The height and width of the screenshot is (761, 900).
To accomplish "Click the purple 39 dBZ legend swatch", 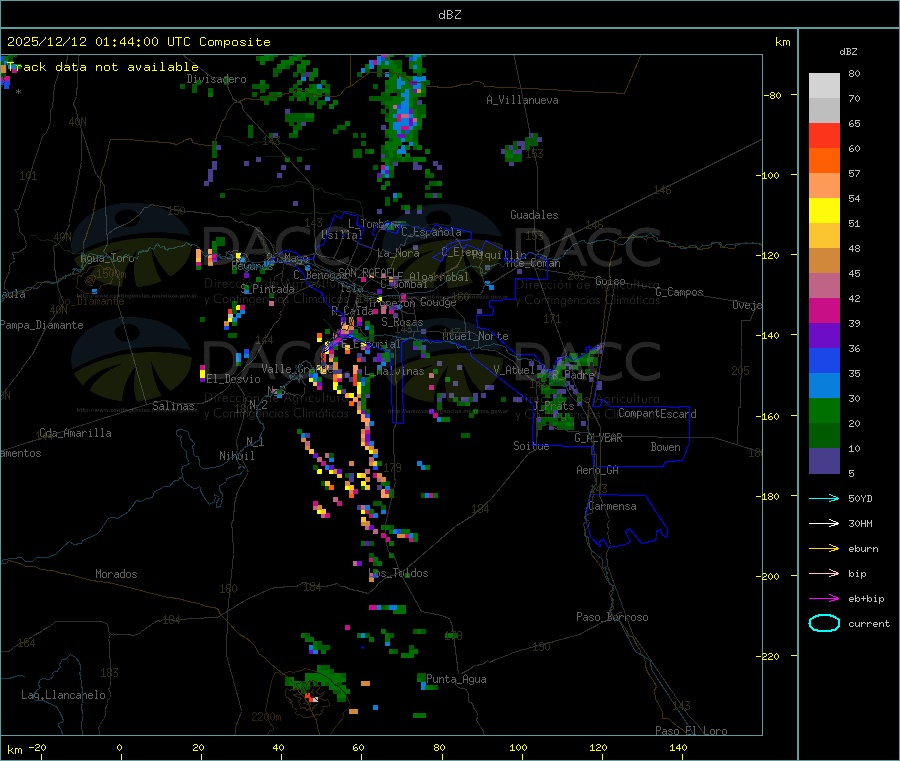I will 824,336.
